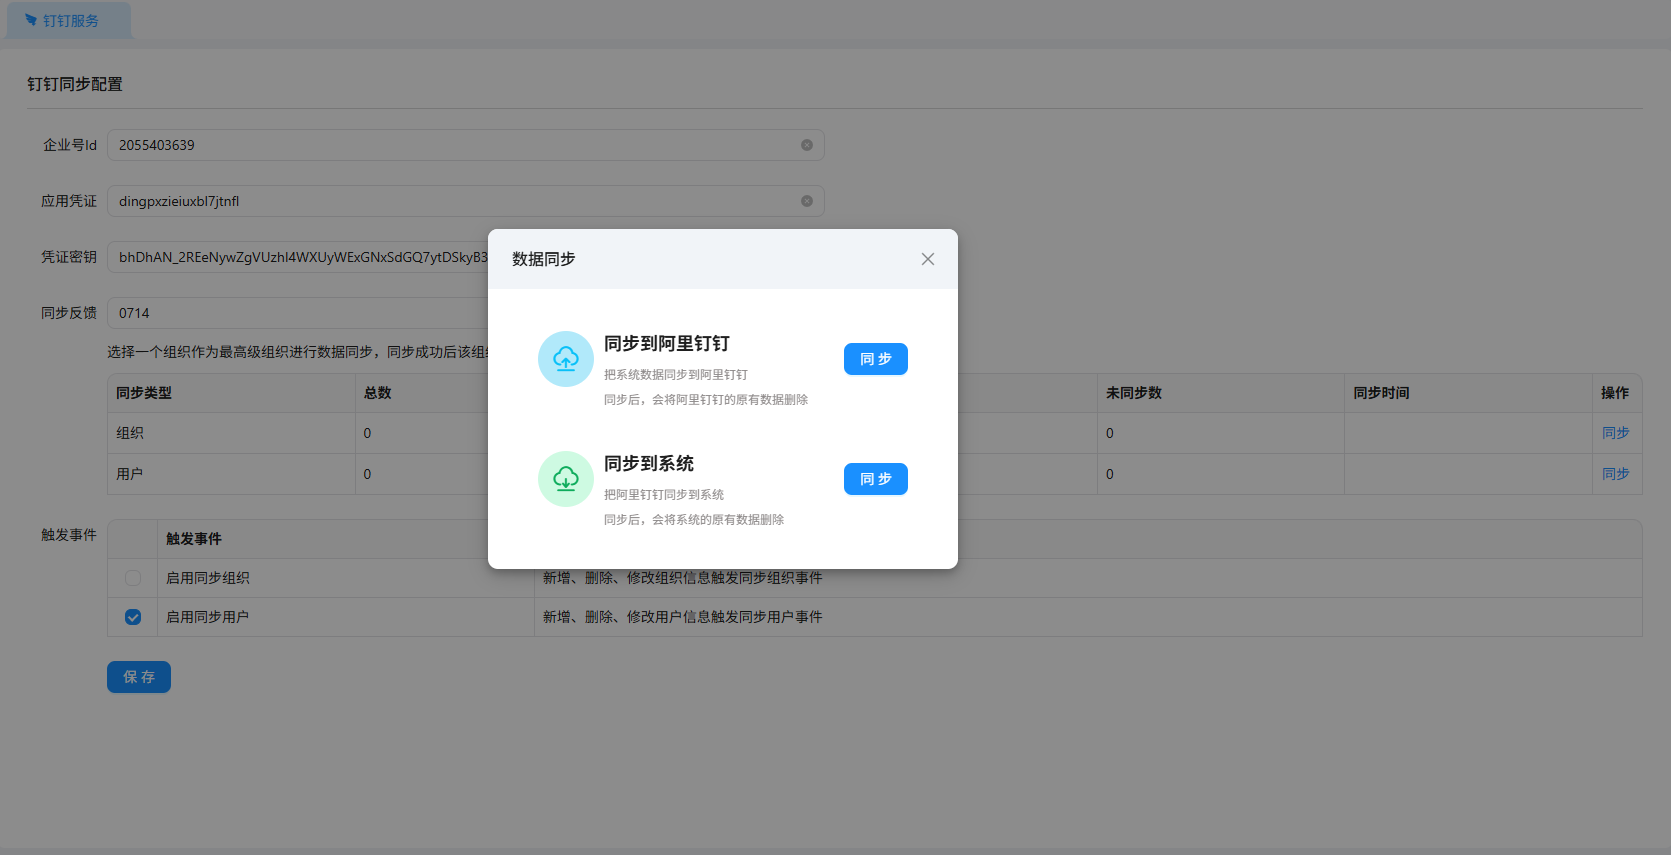Clear the 应用凭证 field

(807, 201)
